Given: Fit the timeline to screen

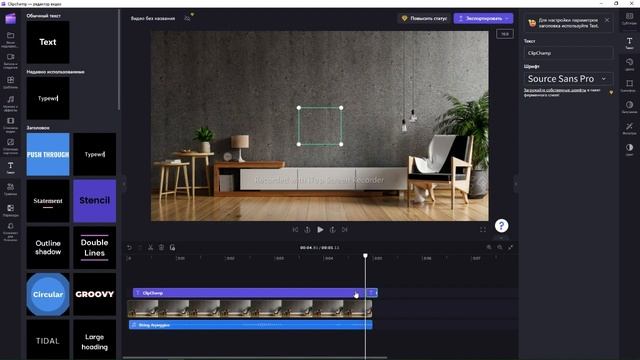Looking at the screenshot, I should 511,247.
